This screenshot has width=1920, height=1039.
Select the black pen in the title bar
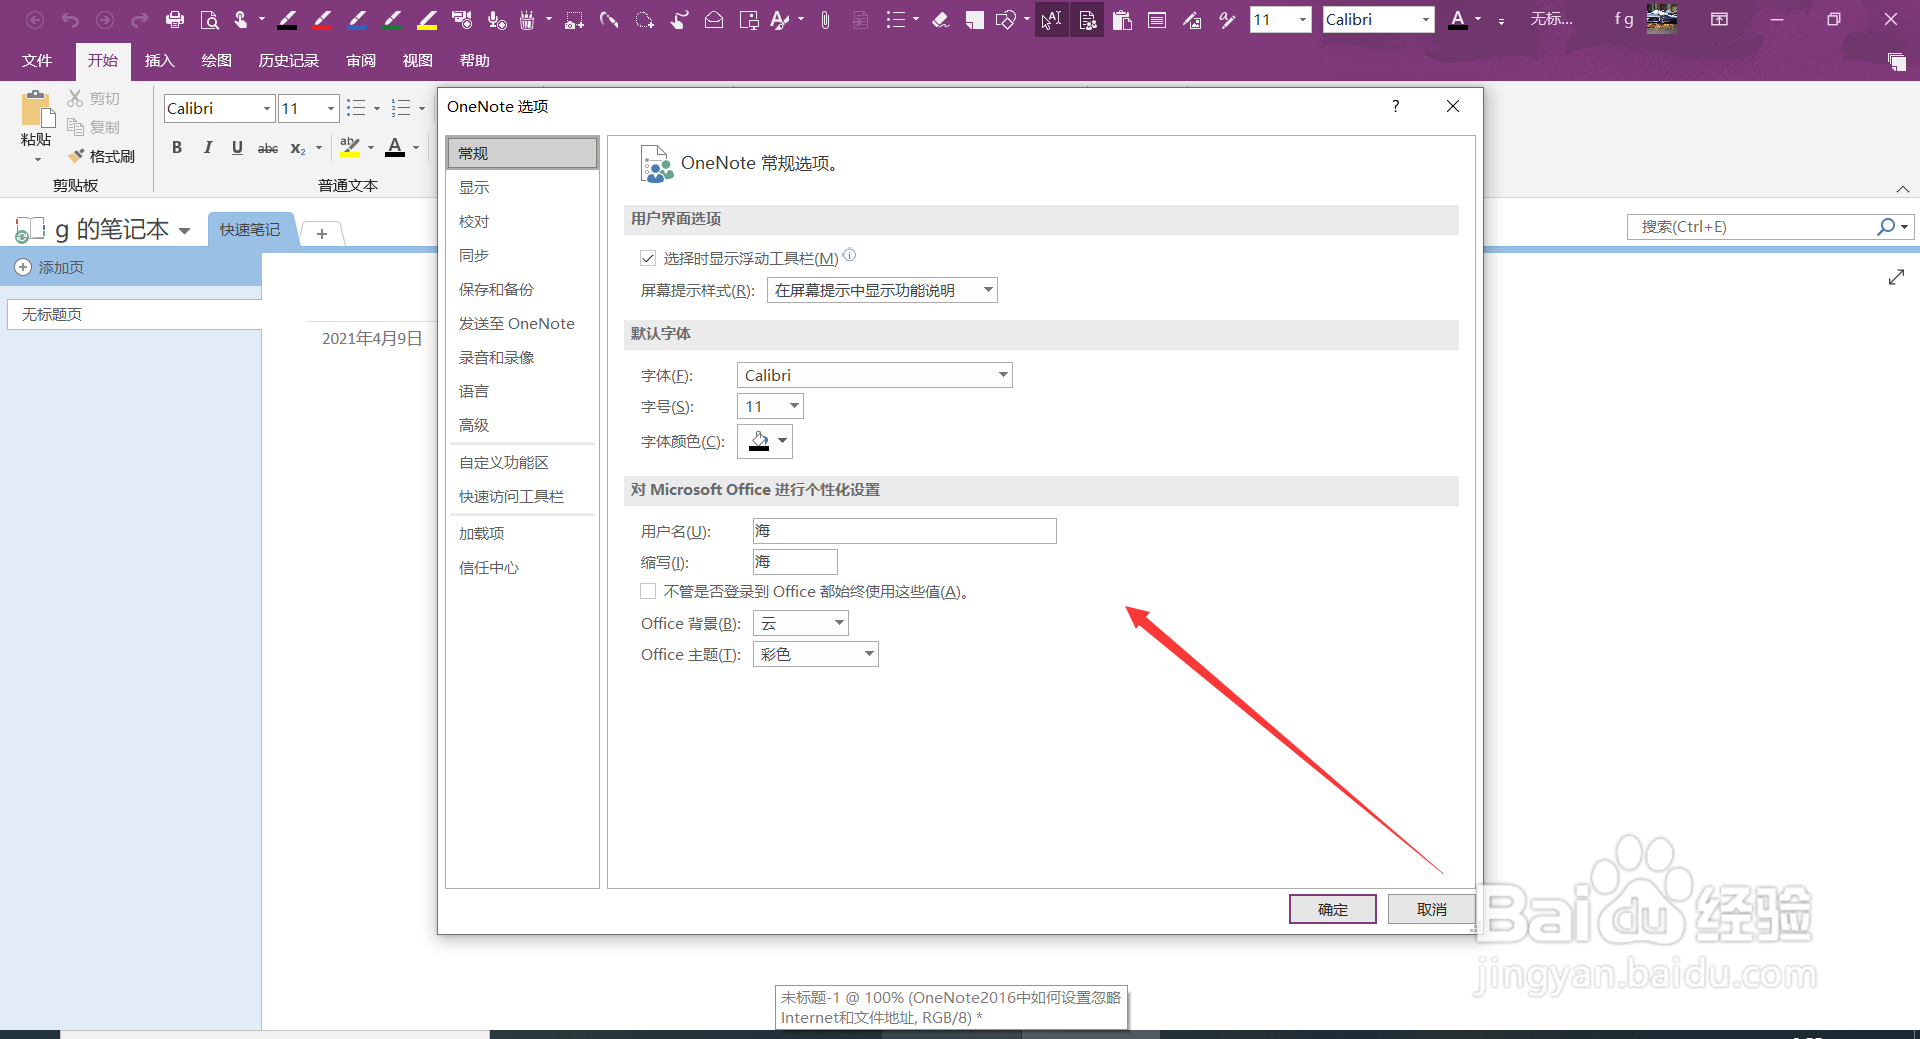click(x=287, y=19)
